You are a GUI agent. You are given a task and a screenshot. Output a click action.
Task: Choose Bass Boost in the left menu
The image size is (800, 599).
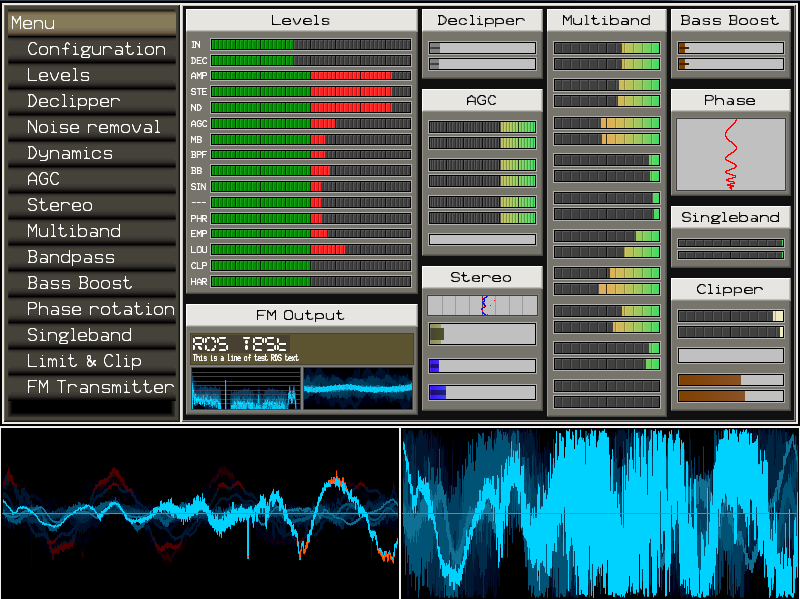[x=92, y=284]
